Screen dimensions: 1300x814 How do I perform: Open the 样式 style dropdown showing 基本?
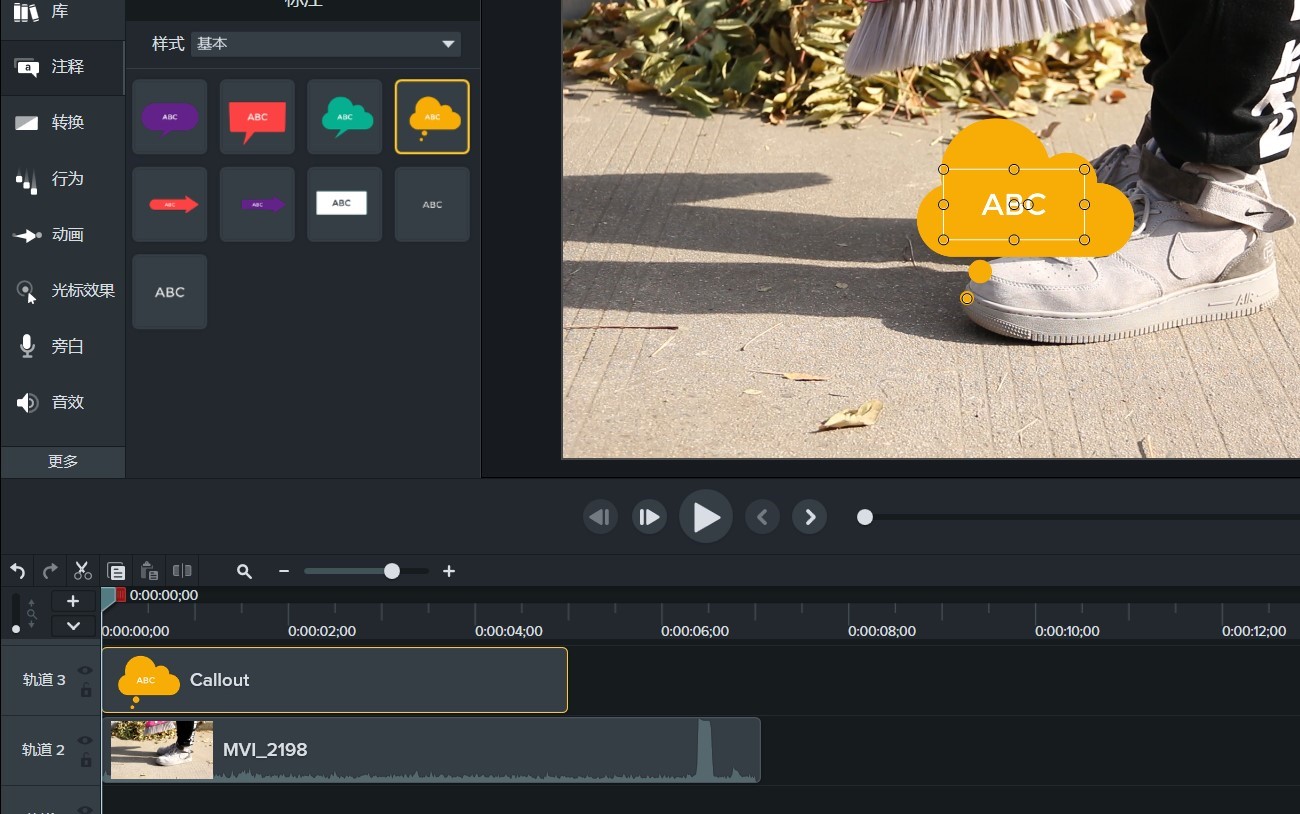325,43
